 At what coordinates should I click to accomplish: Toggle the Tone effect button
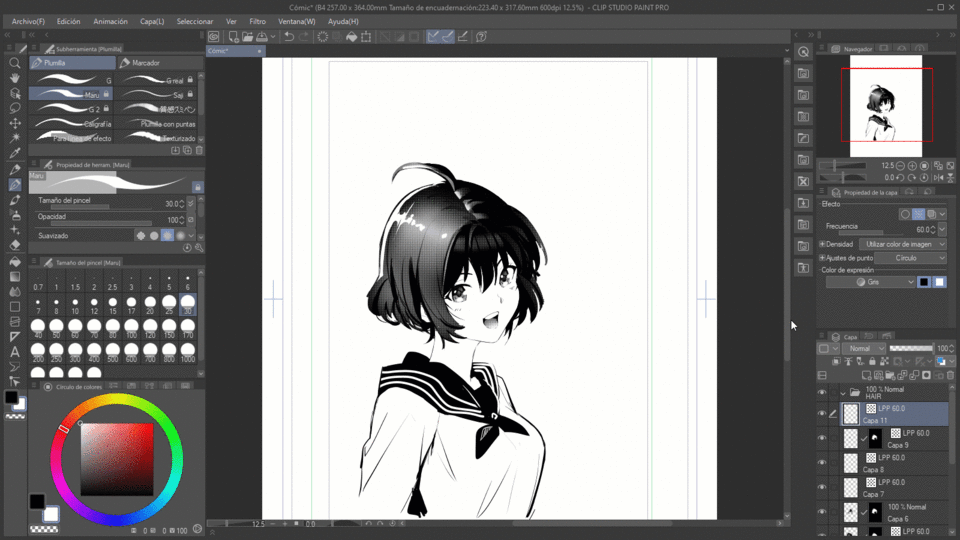click(x=918, y=214)
